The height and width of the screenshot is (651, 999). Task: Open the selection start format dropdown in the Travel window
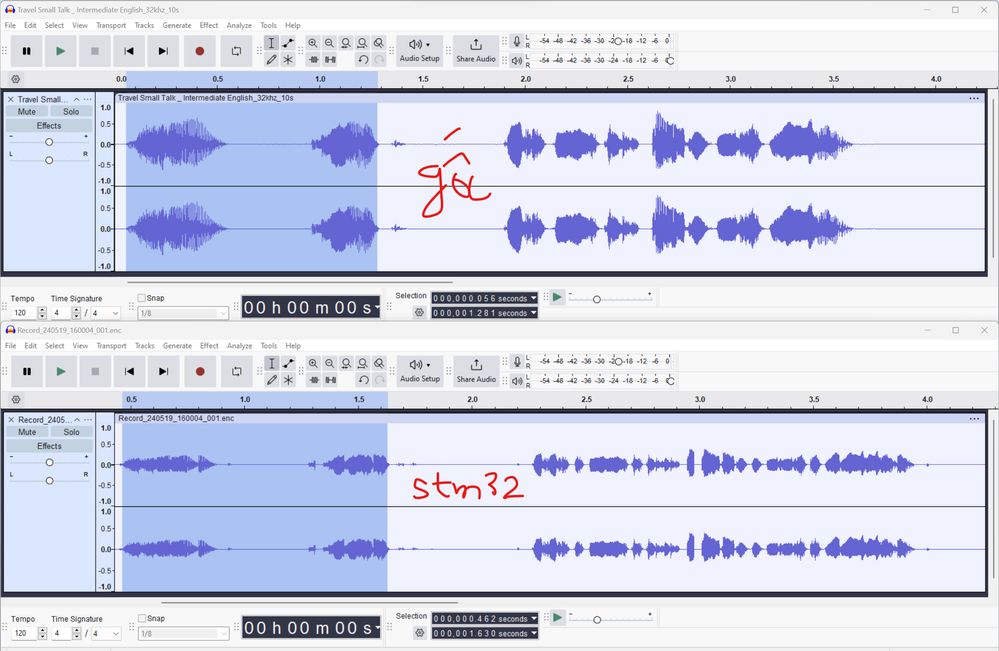[x=534, y=298]
